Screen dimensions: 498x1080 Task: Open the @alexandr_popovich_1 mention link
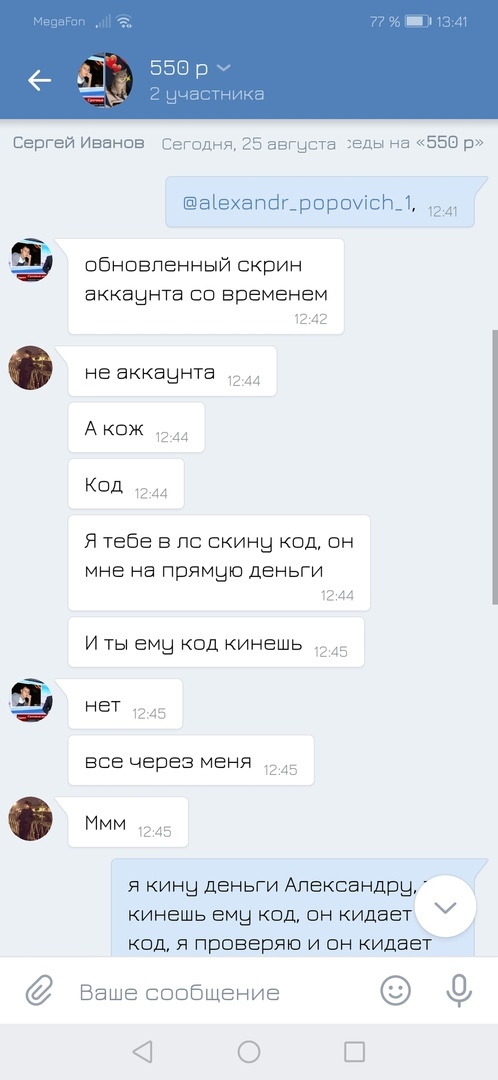click(x=299, y=202)
